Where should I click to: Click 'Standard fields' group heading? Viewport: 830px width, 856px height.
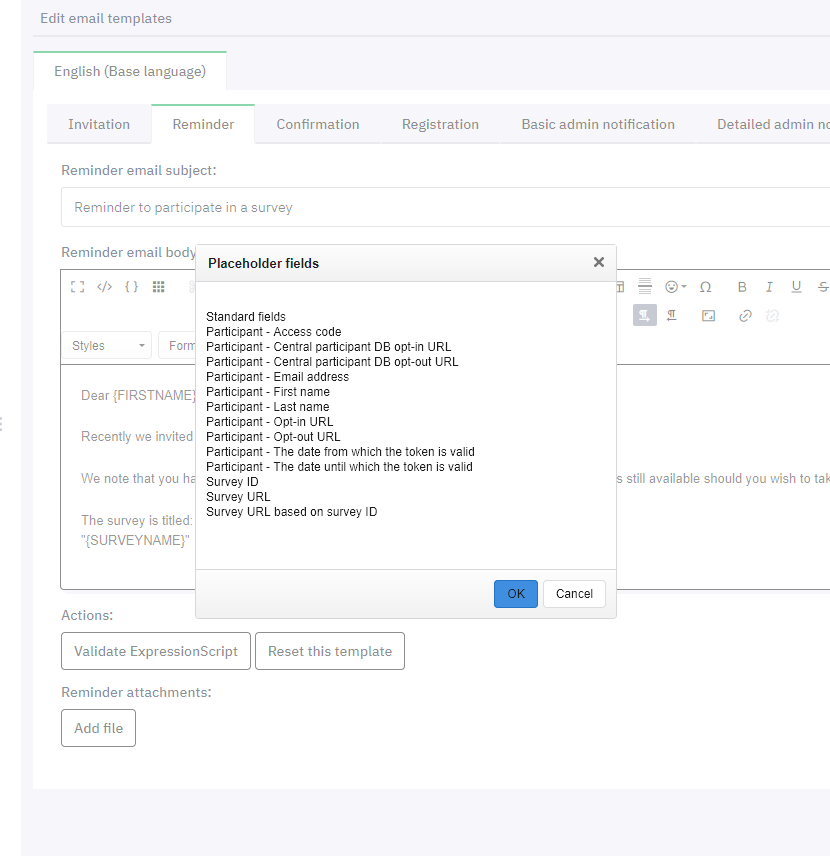tap(246, 317)
